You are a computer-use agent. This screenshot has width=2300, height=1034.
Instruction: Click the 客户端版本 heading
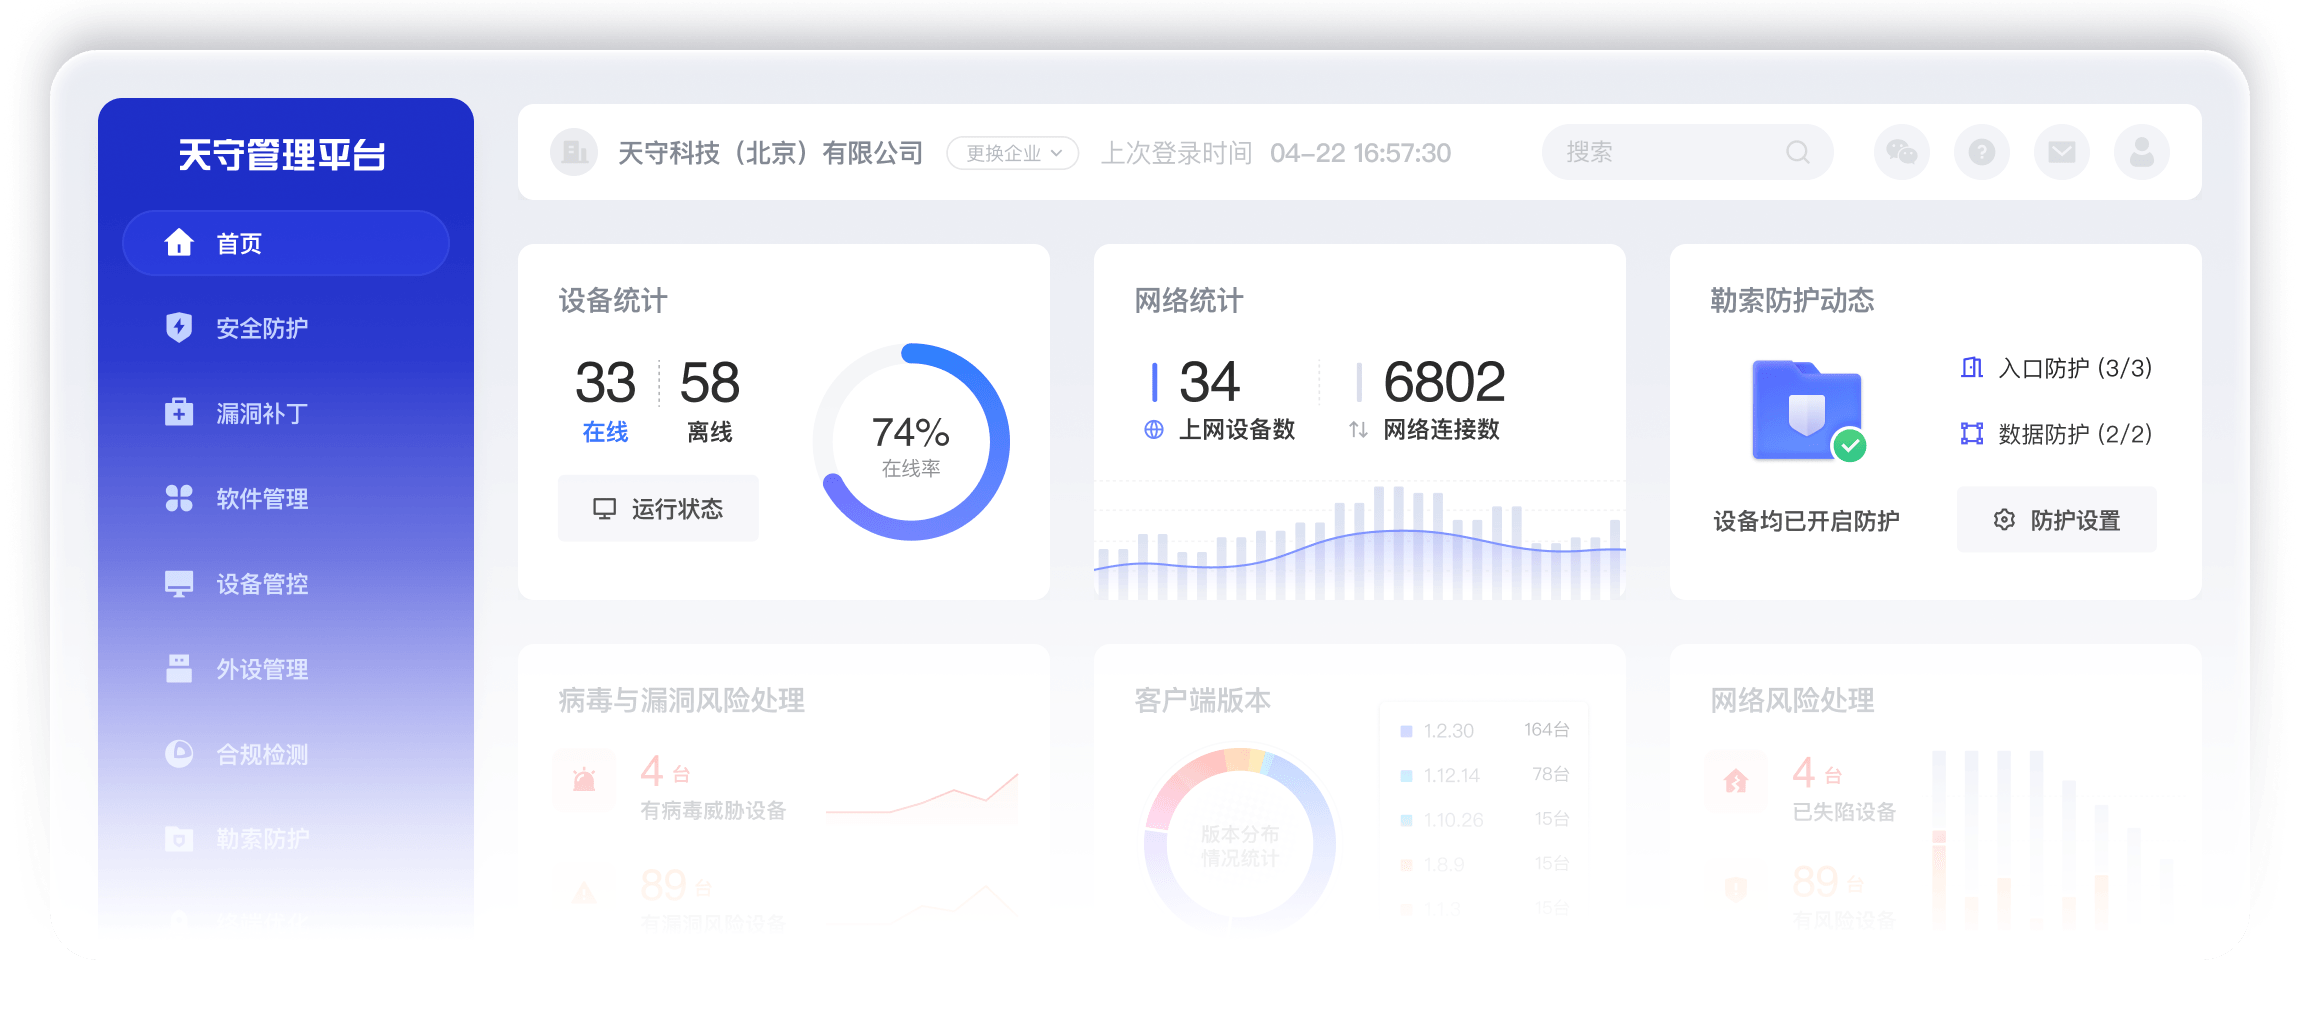point(1202,700)
